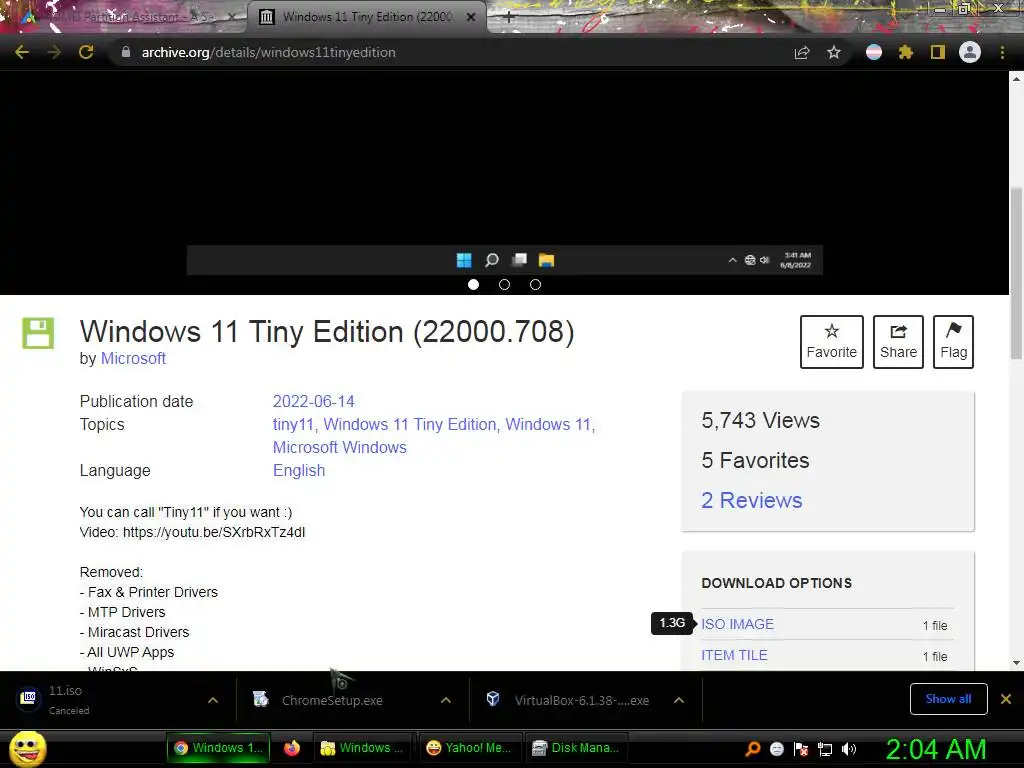
Task: Click the 'Windows 11,' topic link
Action: coord(550,424)
